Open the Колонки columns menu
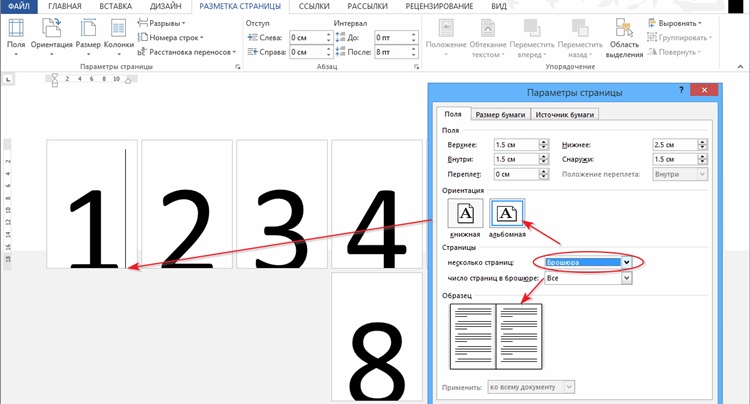 119,37
